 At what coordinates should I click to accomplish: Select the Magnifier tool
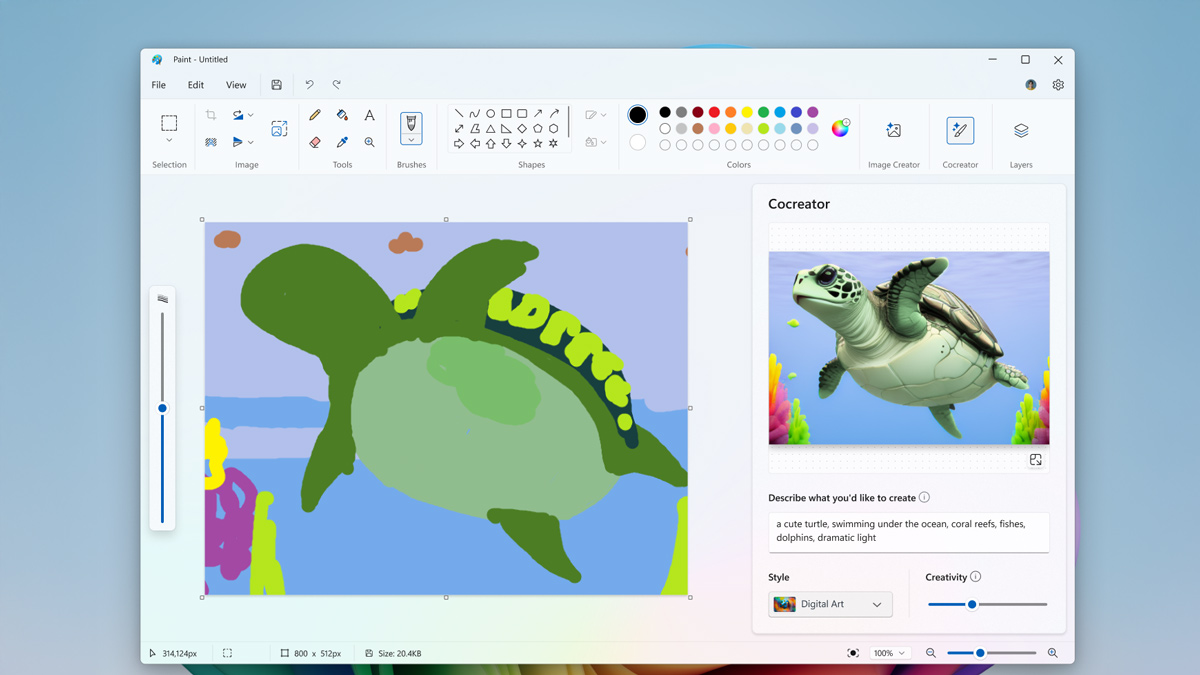(x=369, y=142)
